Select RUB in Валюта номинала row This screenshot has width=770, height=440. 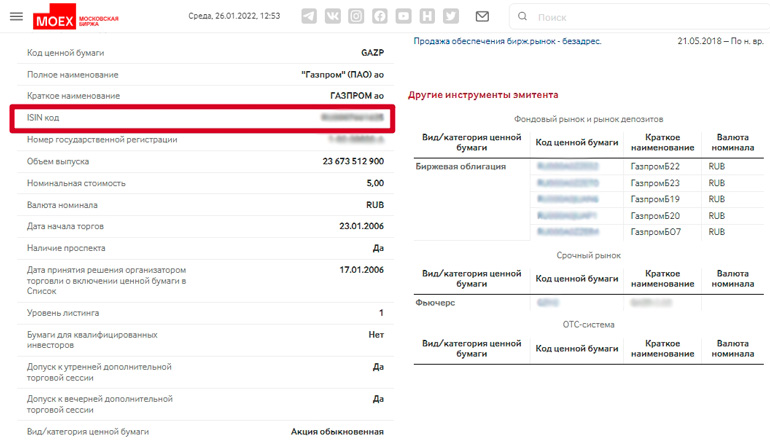[x=375, y=205]
